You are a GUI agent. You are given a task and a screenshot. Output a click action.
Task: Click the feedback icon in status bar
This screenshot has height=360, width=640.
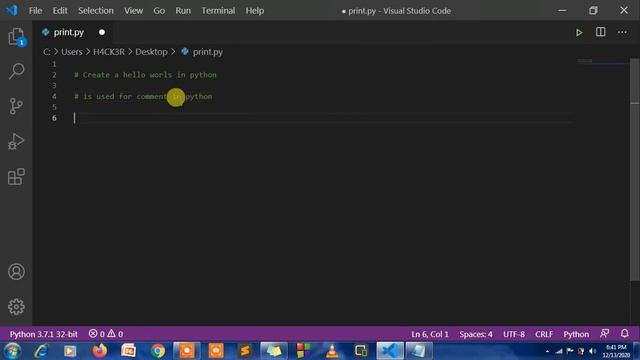pyautogui.click(x=604, y=333)
